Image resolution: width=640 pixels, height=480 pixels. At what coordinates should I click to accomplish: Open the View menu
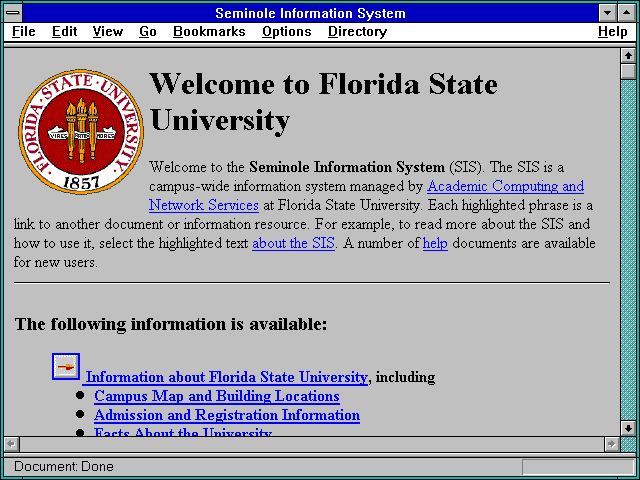(107, 32)
